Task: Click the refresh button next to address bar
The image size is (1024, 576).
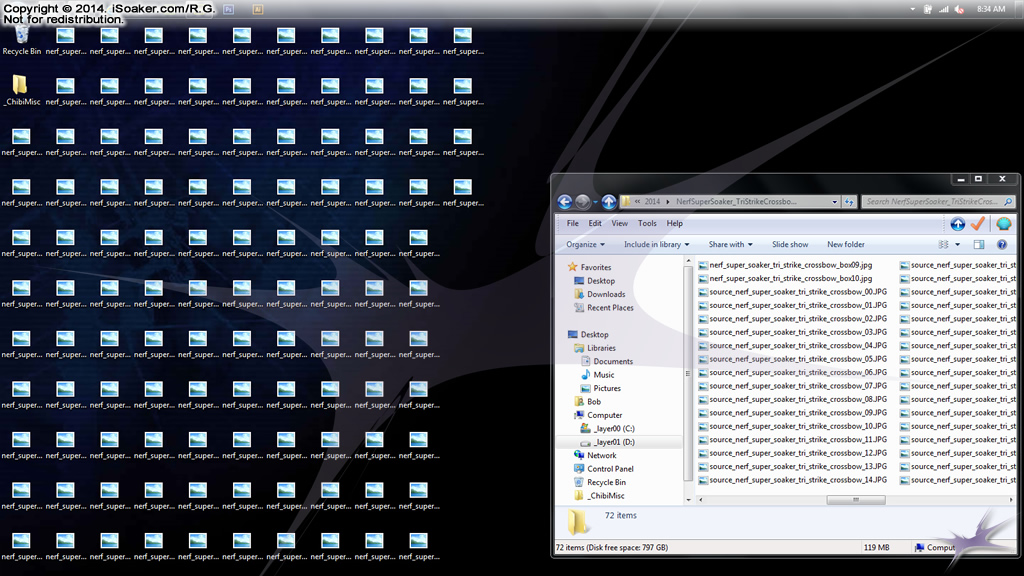Action: click(x=849, y=202)
